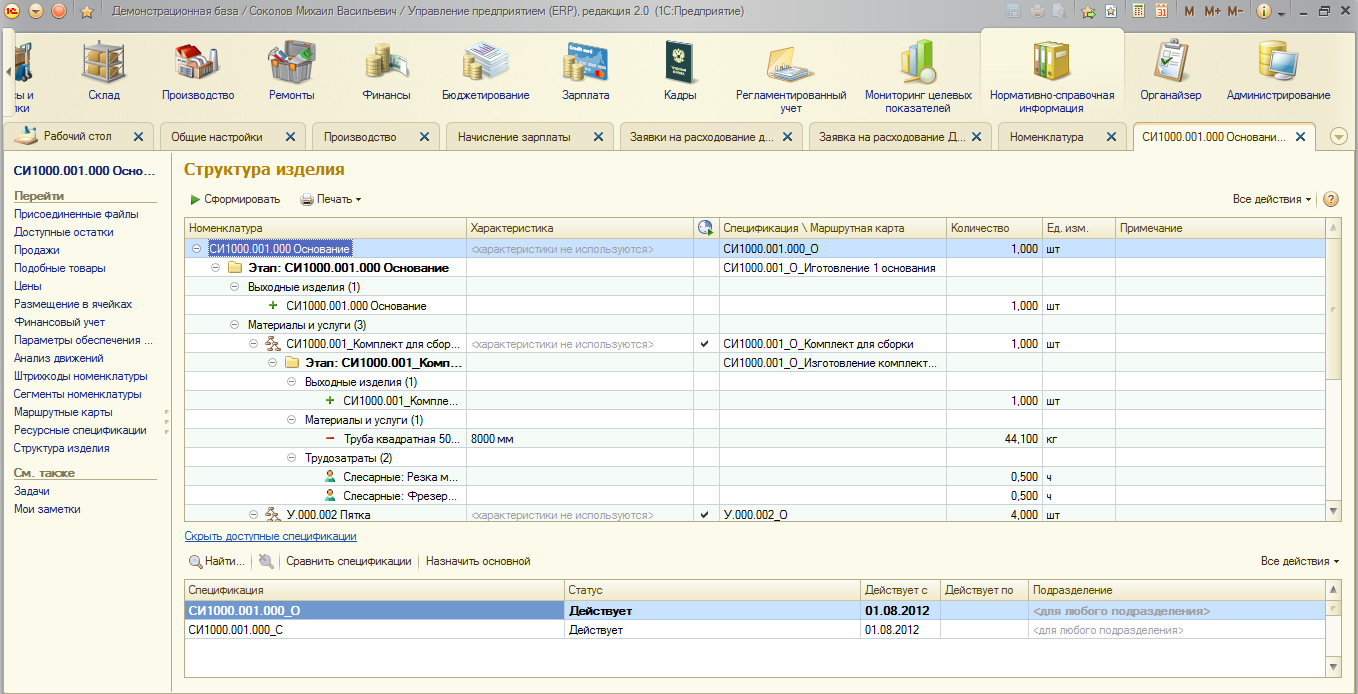
Task: Click the Сформировать button
Action: [235, 199]
